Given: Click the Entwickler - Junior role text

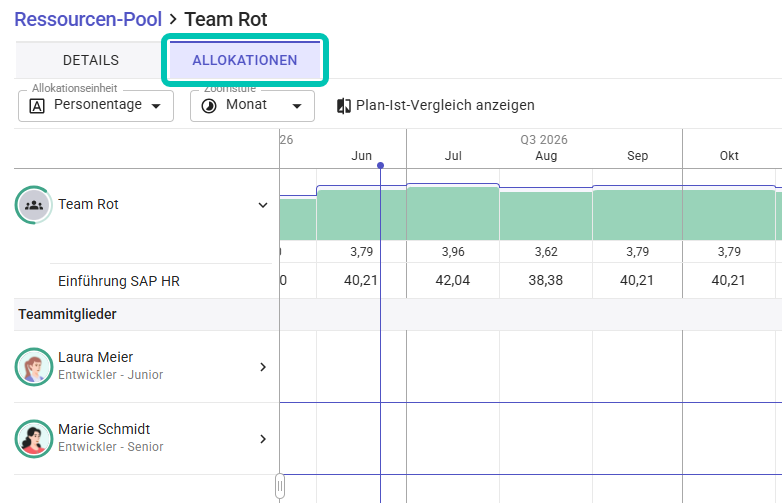Looking at the screenshot, I should click(110, 375).
